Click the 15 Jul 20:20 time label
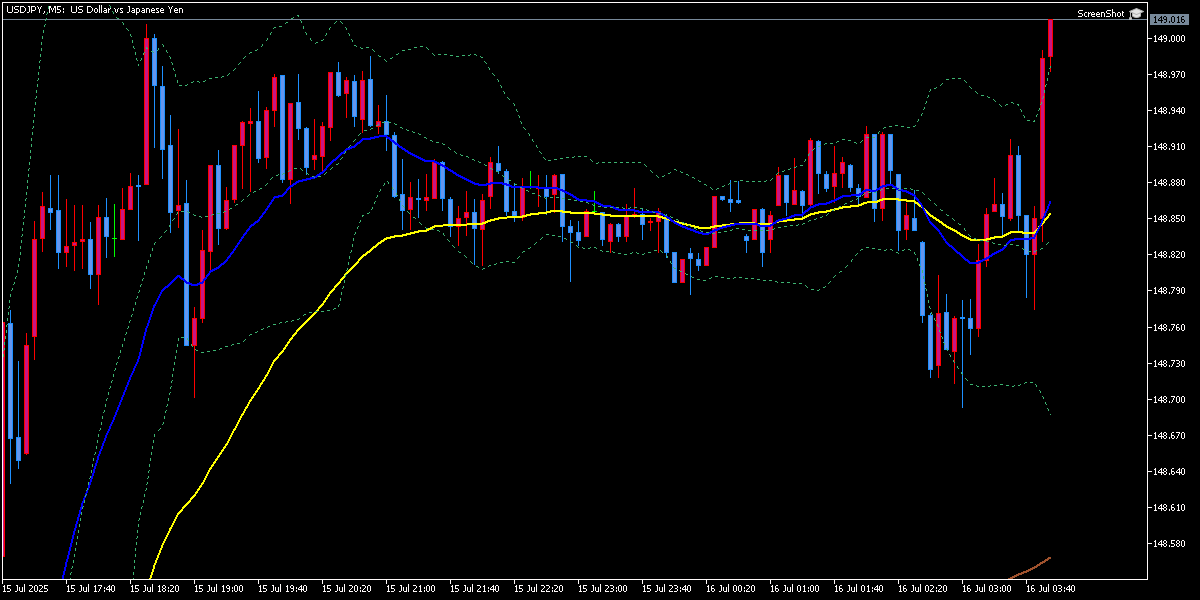The width and height of the screenshot is (1200, 600). (x=347, y=589)
